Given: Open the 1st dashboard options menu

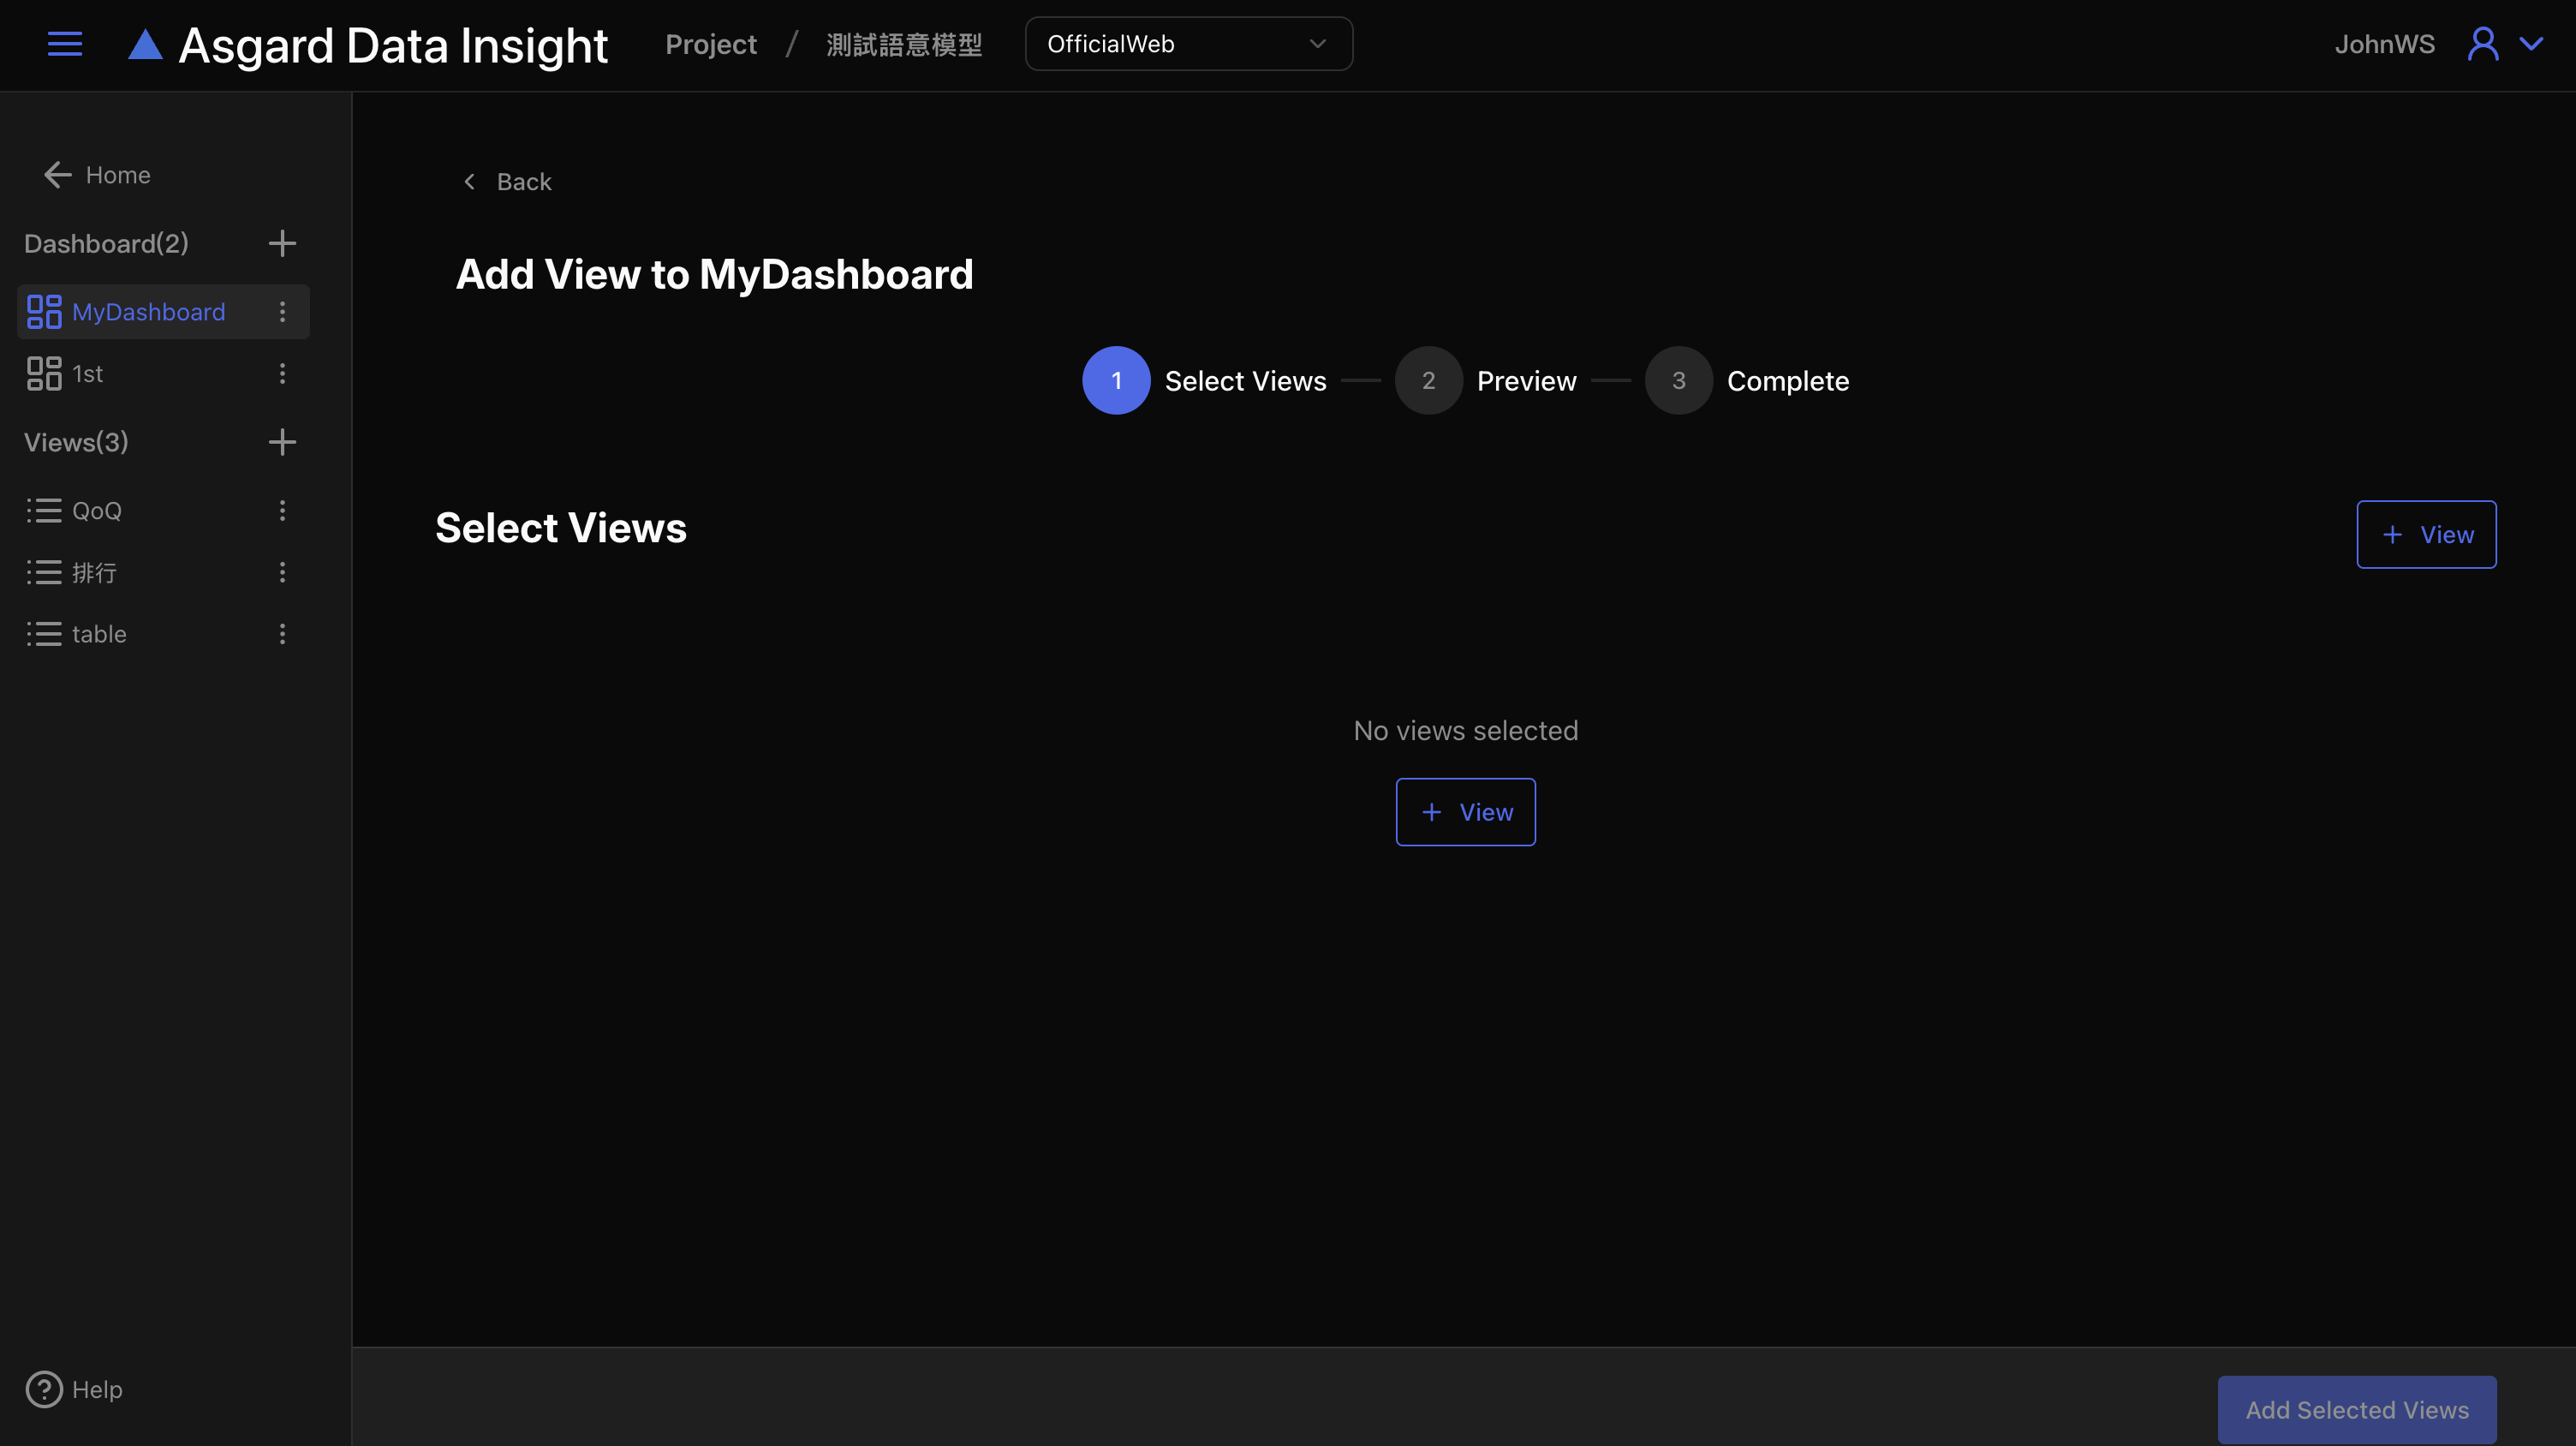Looking at the screenshot, I should pos(282,373).
